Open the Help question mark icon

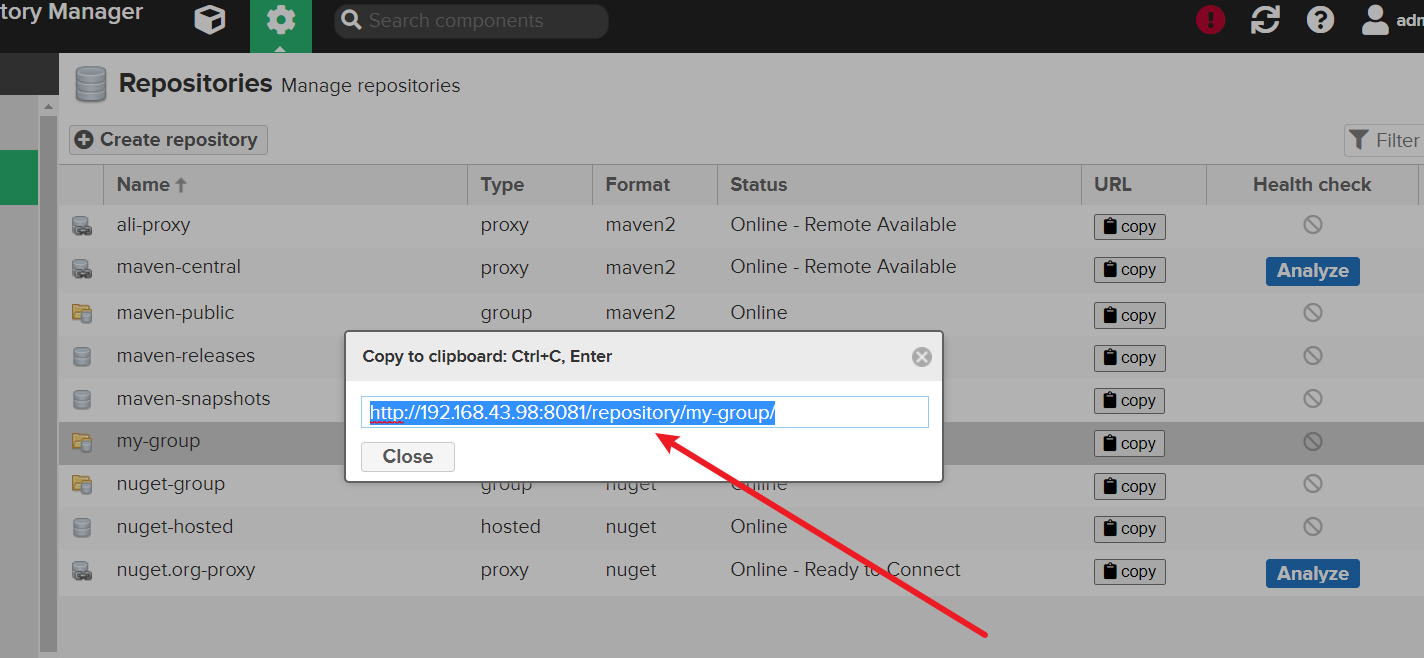pyautogui.click(x=1321, y=20)
